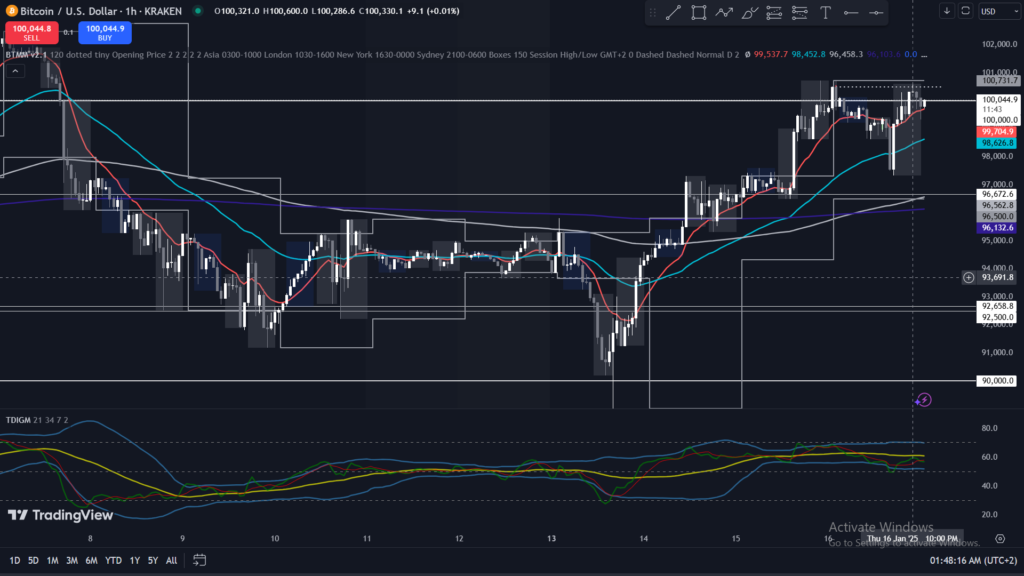This screenshot has width=1024, height=576.
Task: Click the green market status indicator
Action: point(199,11)
